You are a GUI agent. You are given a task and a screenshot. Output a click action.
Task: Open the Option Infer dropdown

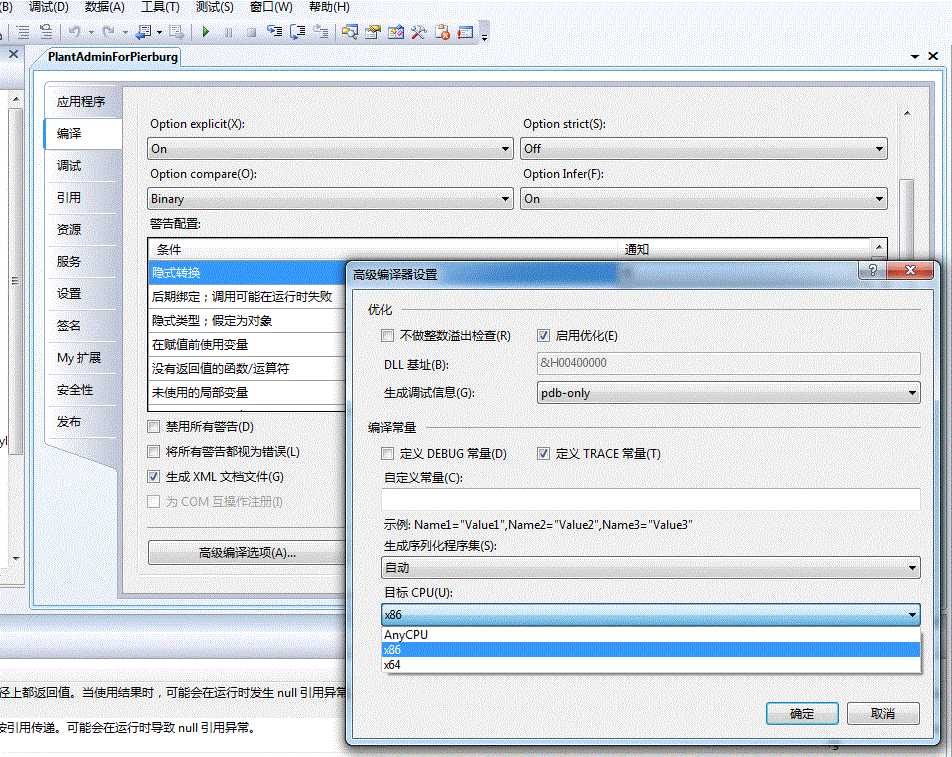[704, 199]
